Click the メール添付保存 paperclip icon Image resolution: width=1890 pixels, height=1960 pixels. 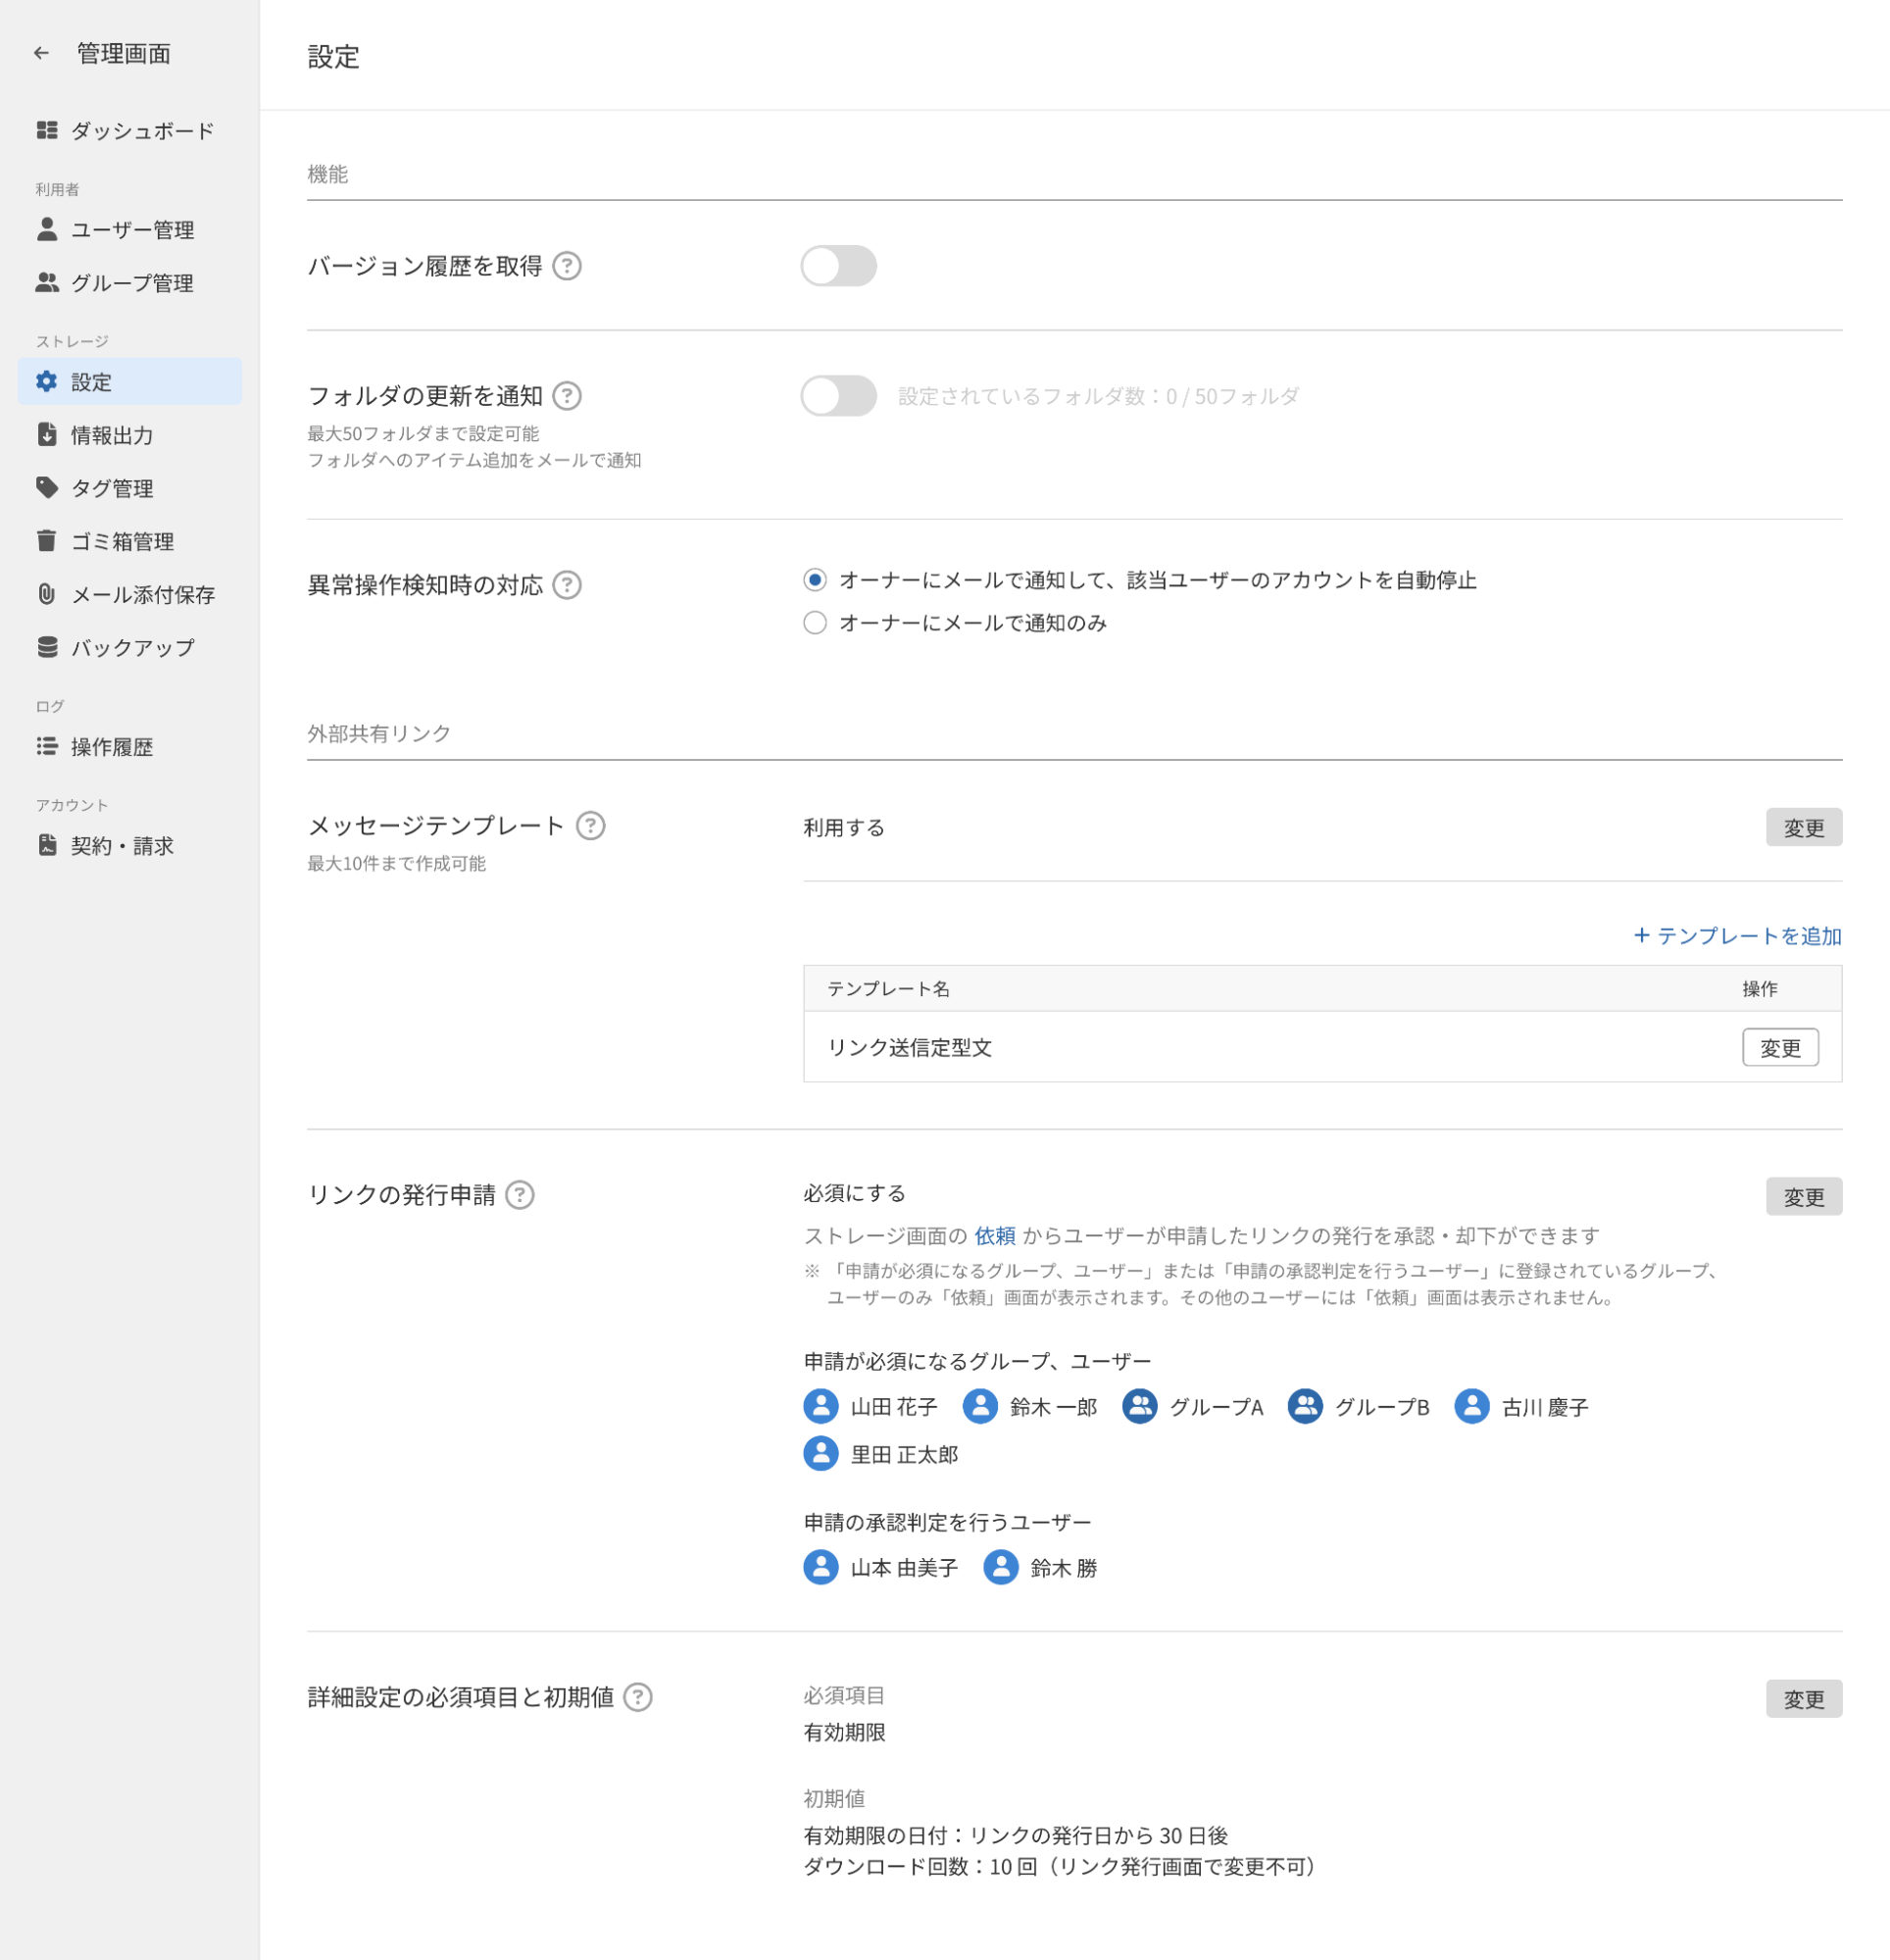[47, 594]
